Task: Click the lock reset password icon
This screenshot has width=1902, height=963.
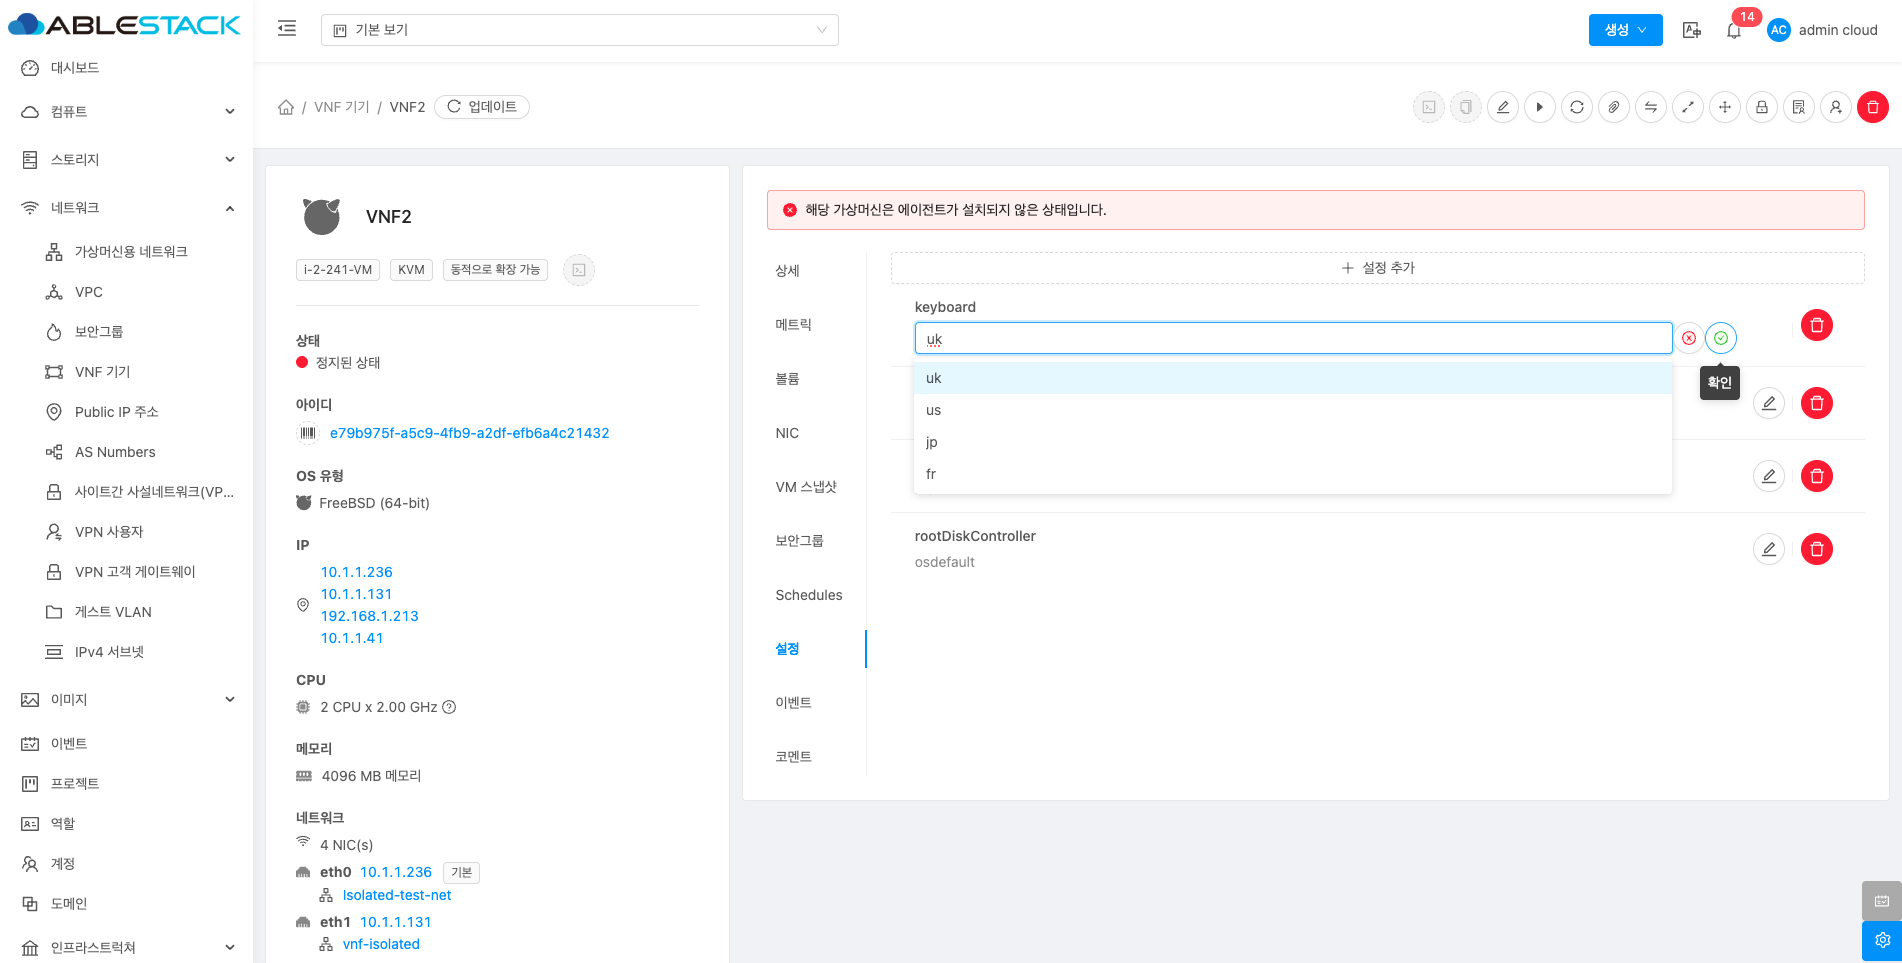Action: pyautogui.click(x=1761, y=107)
